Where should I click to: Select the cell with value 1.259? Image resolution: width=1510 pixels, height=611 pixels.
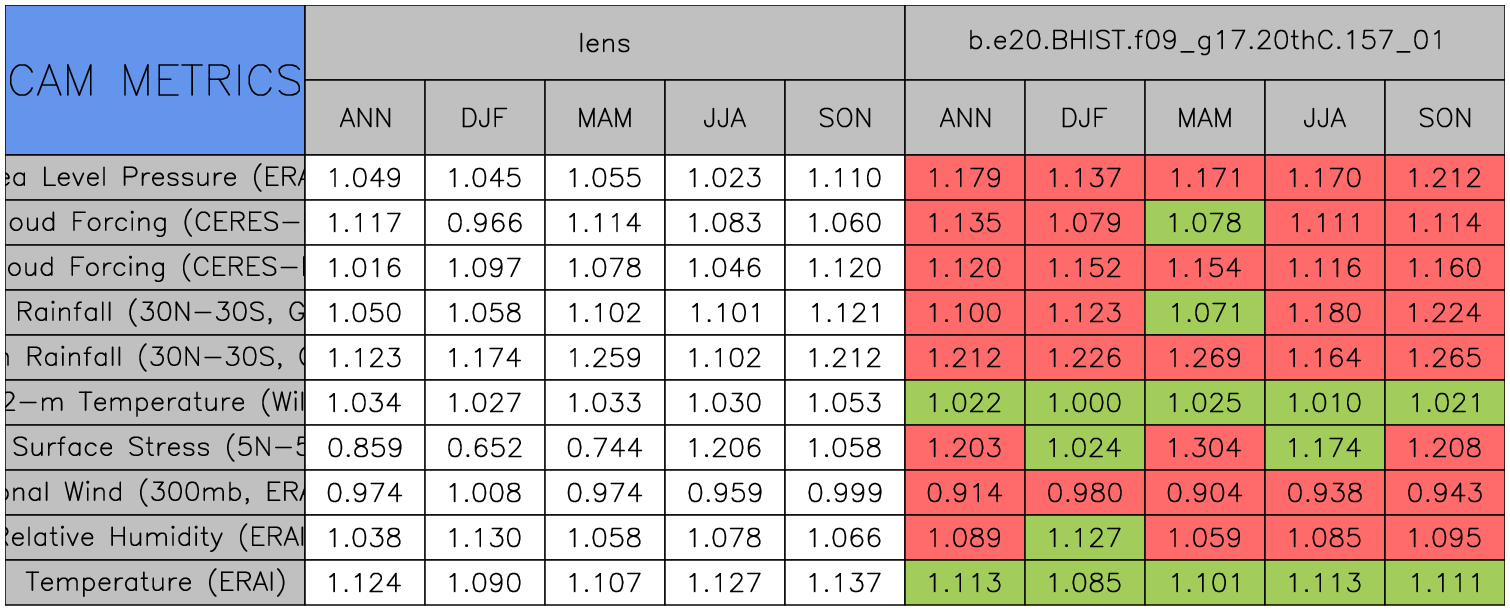pyautogui.click(x=604, y=358)
